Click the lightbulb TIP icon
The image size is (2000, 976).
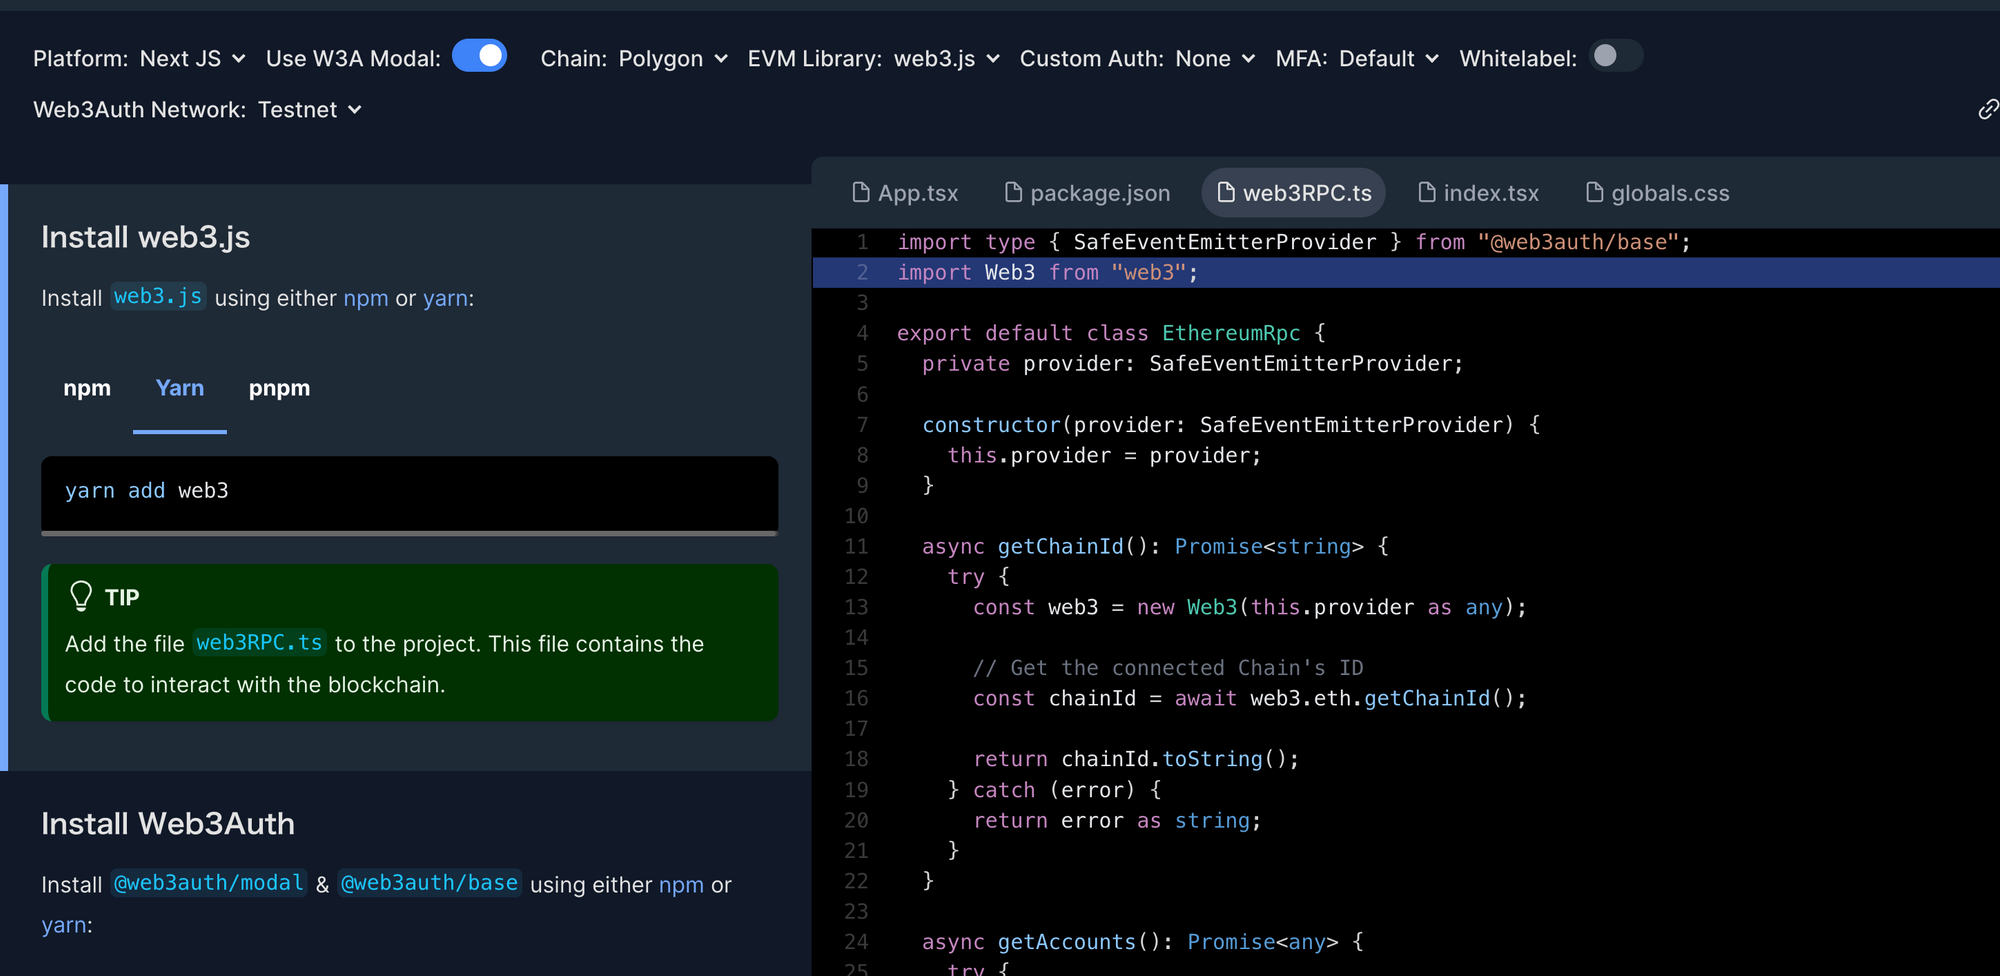pyautogui.click(x=81, y=596)
